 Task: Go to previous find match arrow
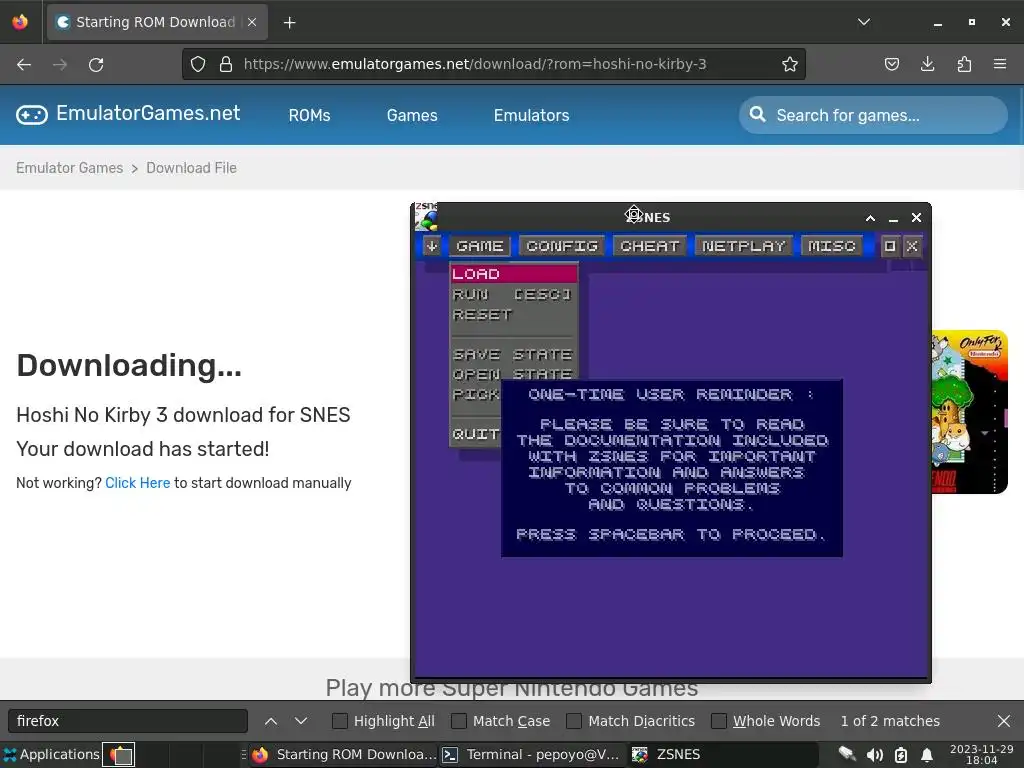(271, 721)
